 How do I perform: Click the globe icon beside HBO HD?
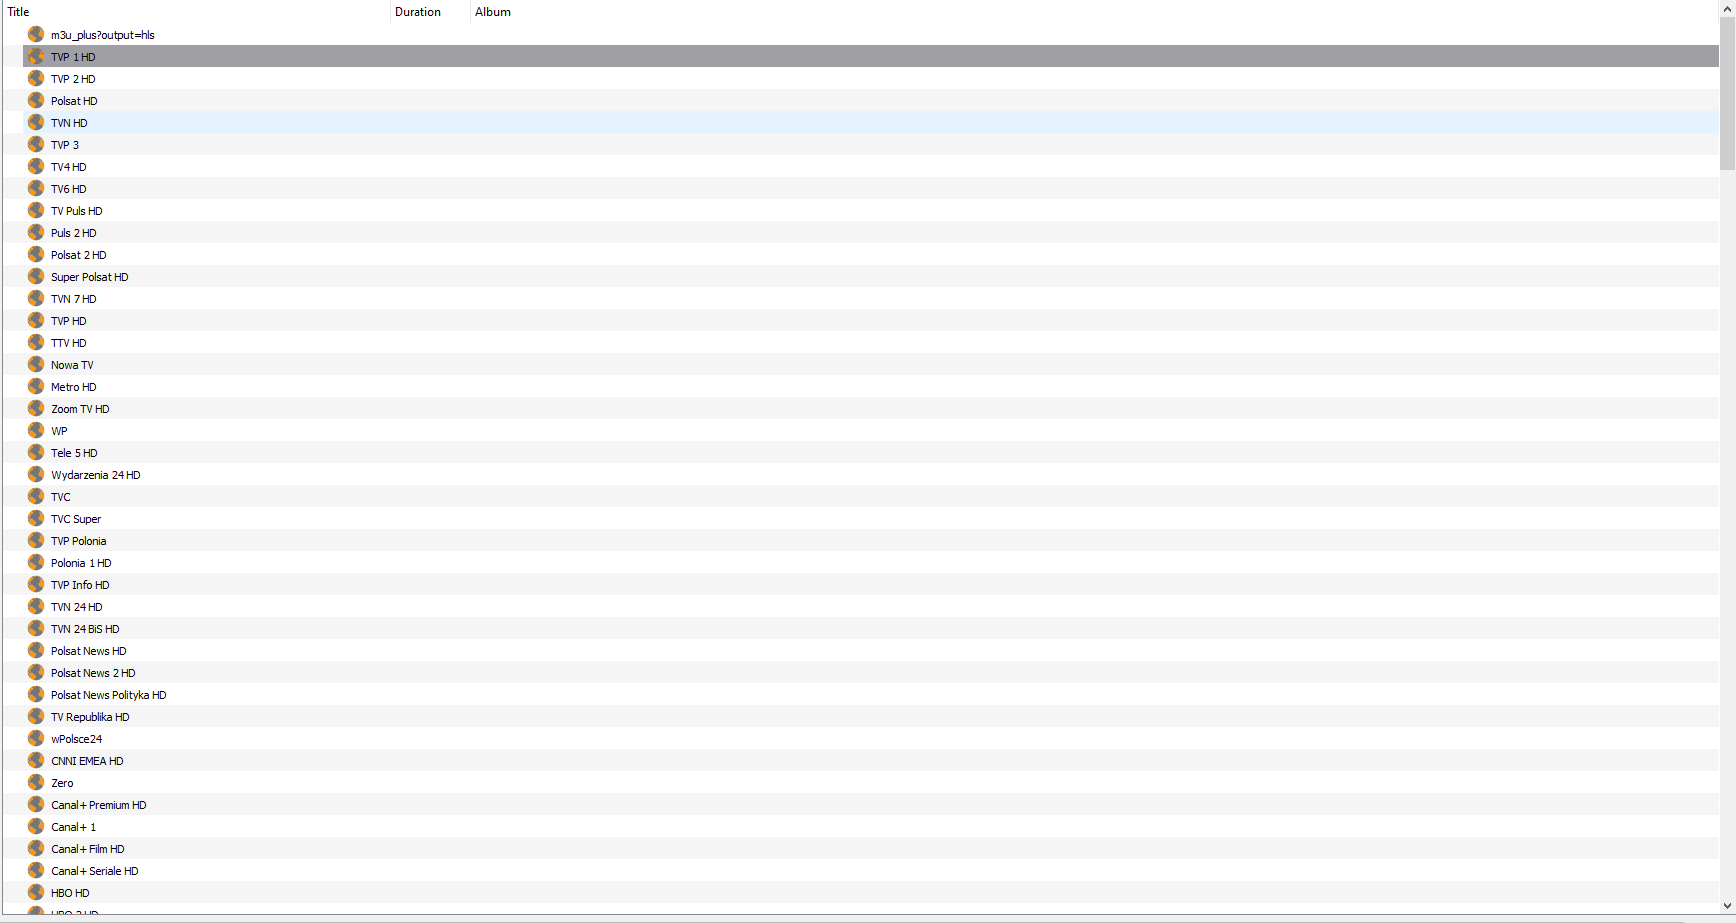[36, 892]
